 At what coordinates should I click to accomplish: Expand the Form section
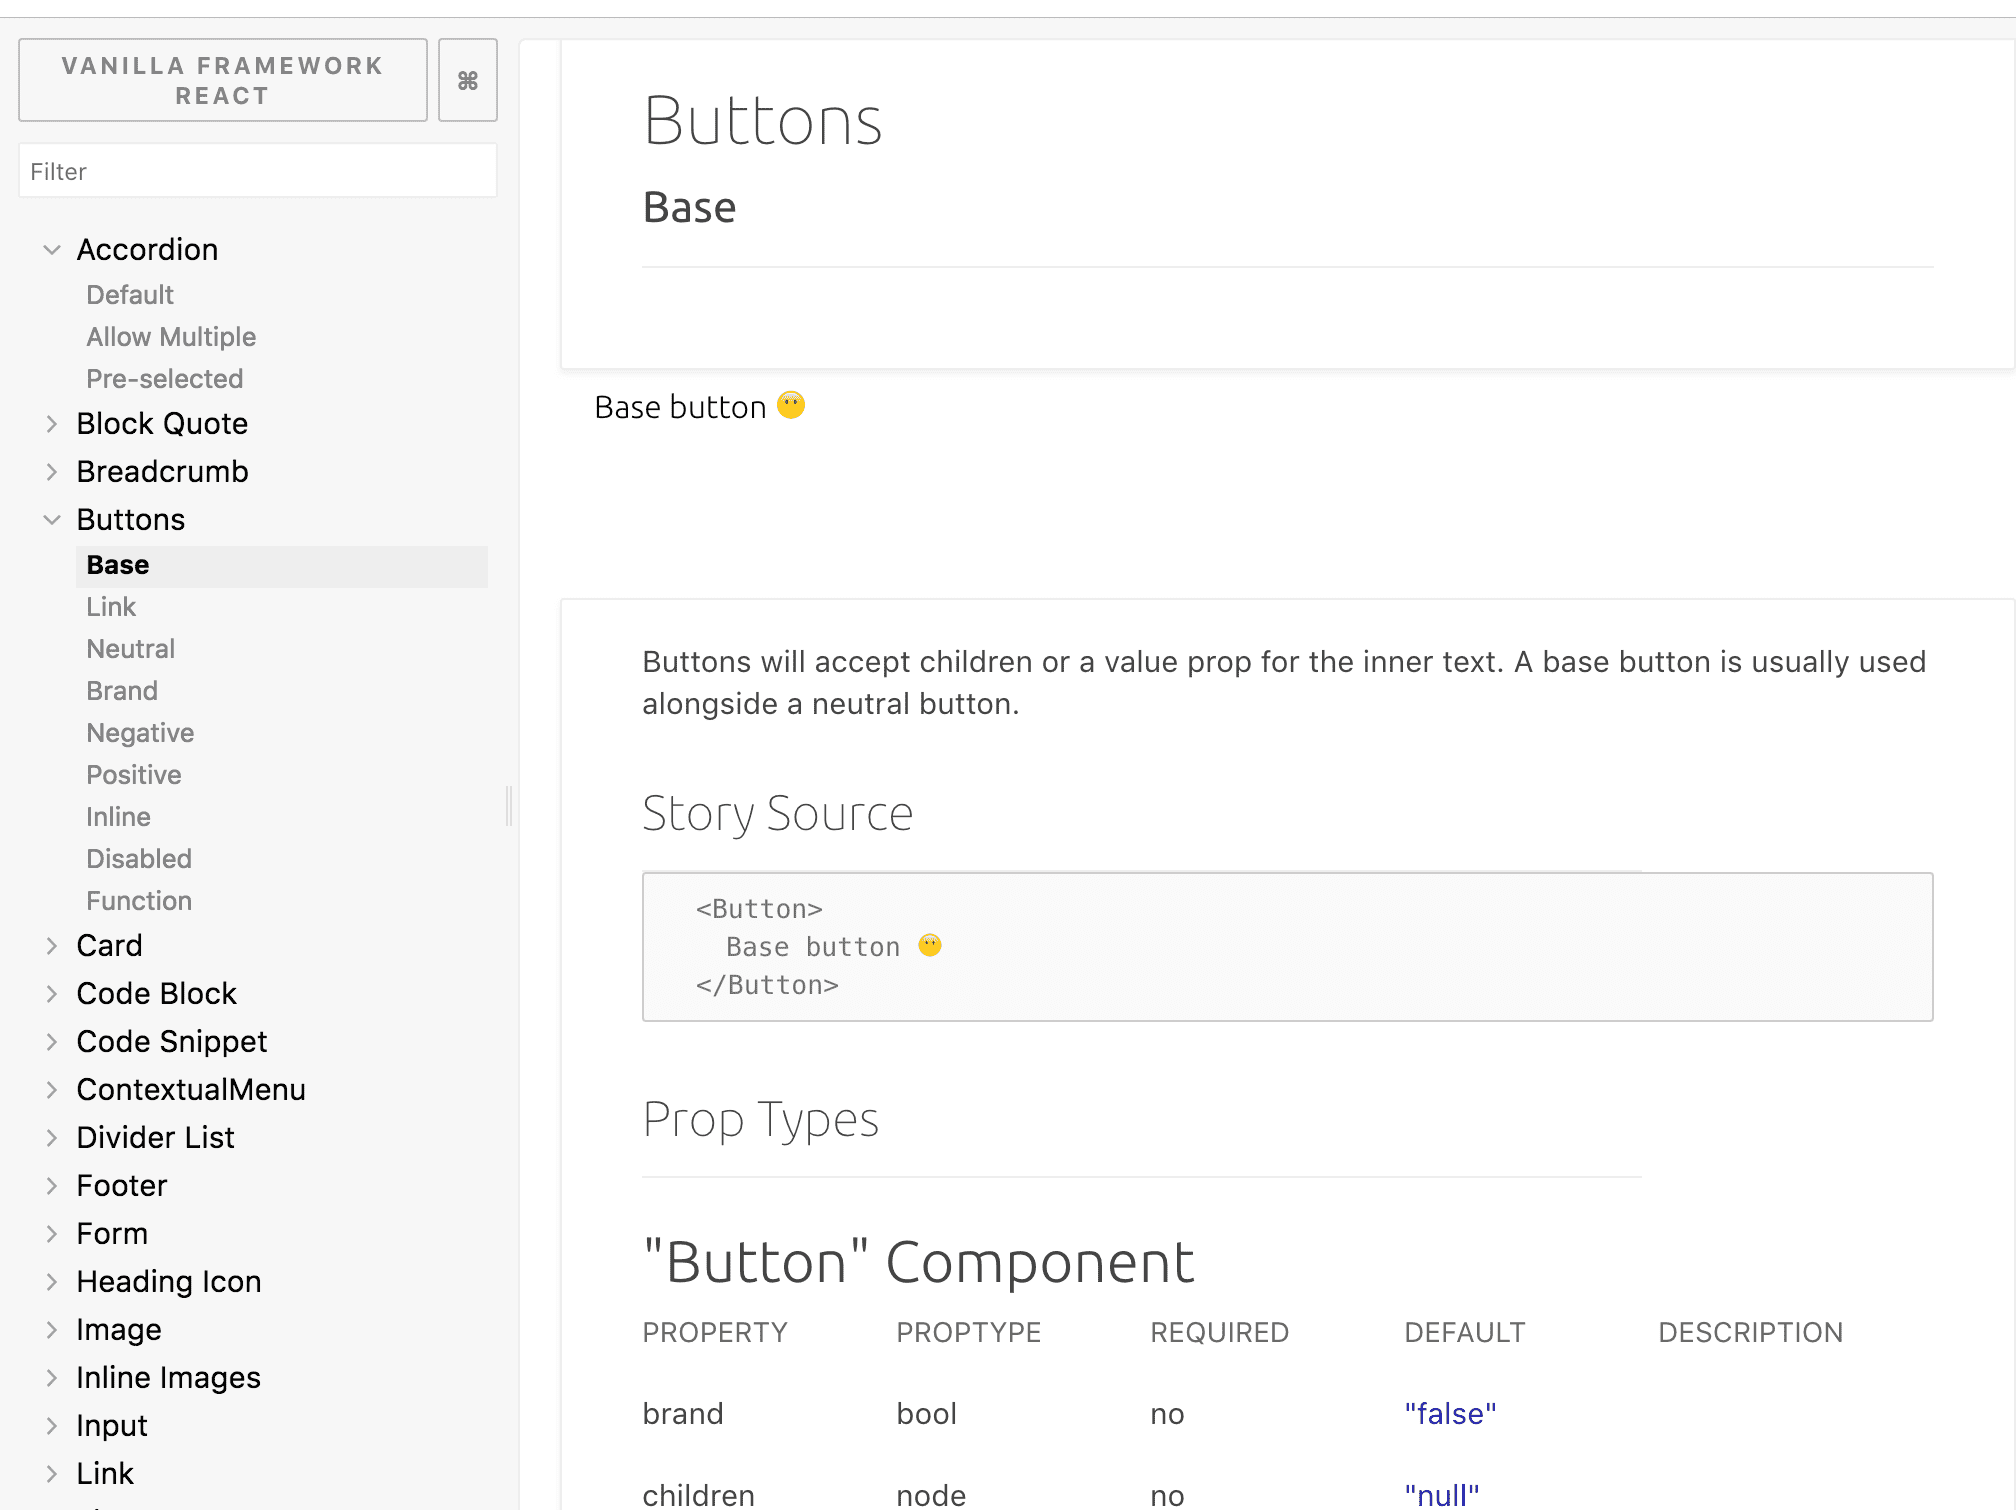click(112, 1233)
